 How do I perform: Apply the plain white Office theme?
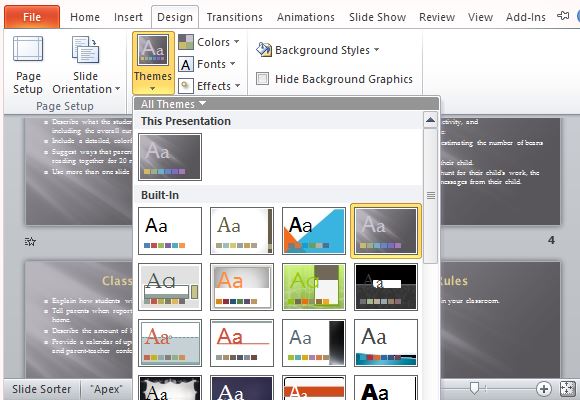pyautogui.click(x=170, y=231)
